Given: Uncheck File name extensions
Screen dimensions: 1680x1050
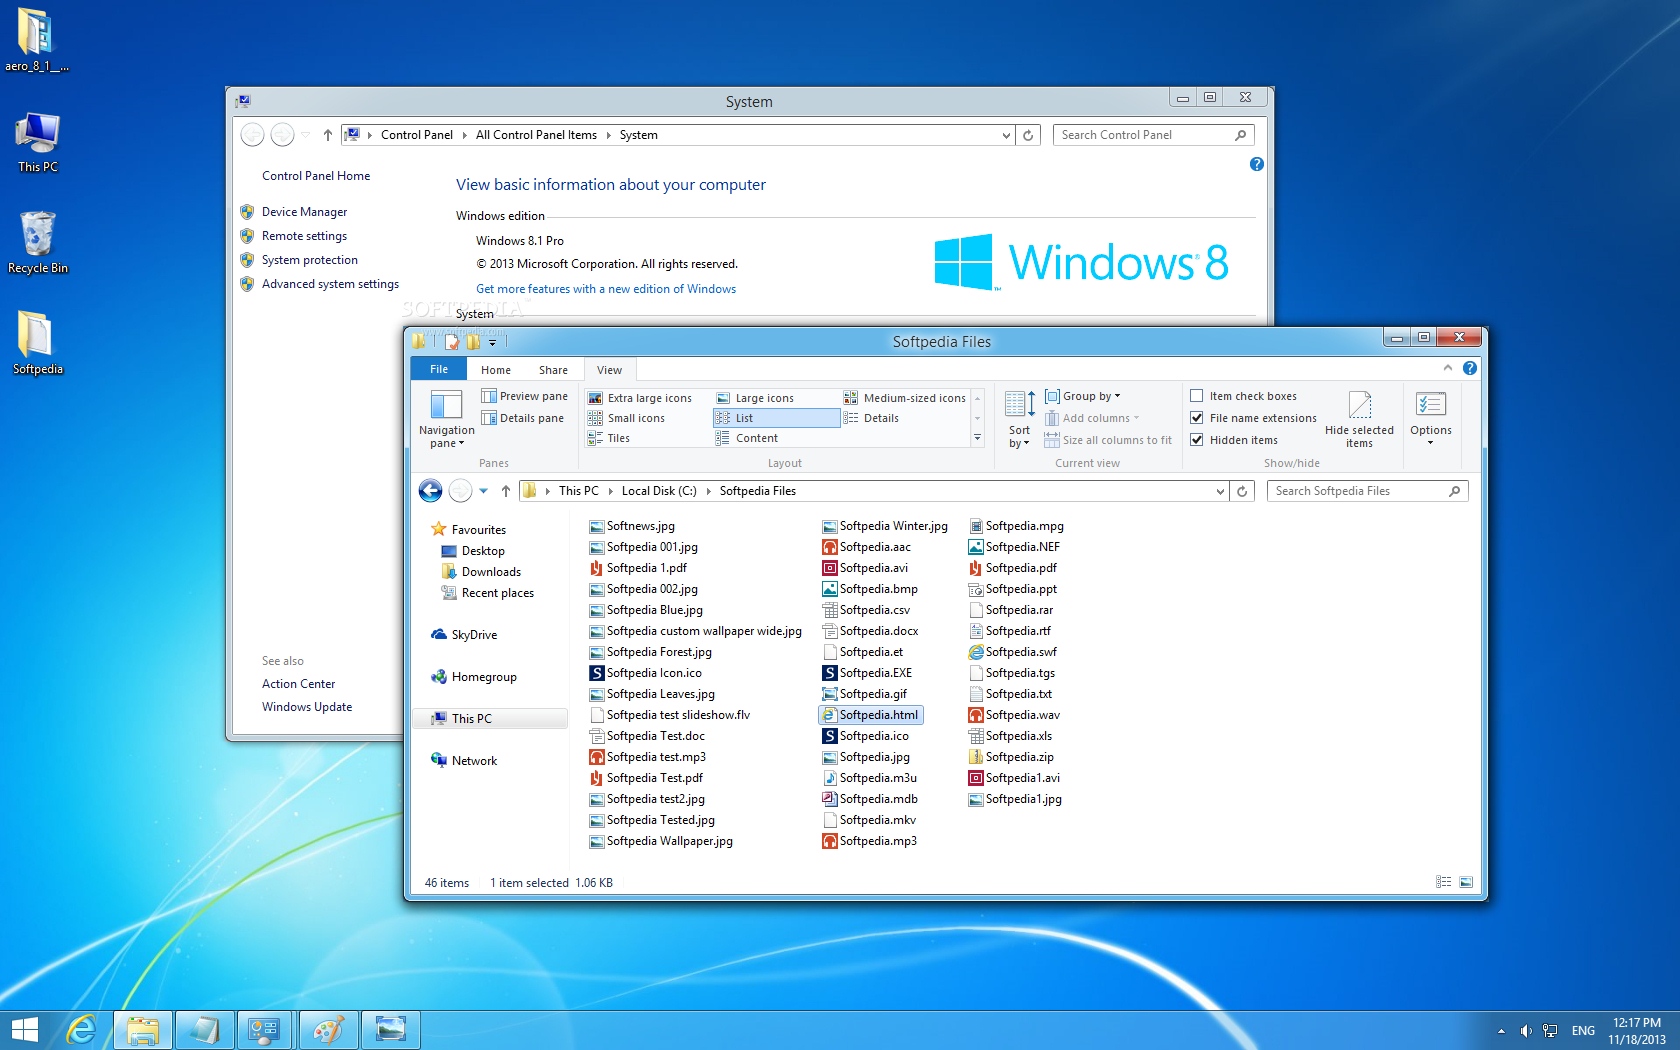Looking at the screenshot, I should (1196, 418).
